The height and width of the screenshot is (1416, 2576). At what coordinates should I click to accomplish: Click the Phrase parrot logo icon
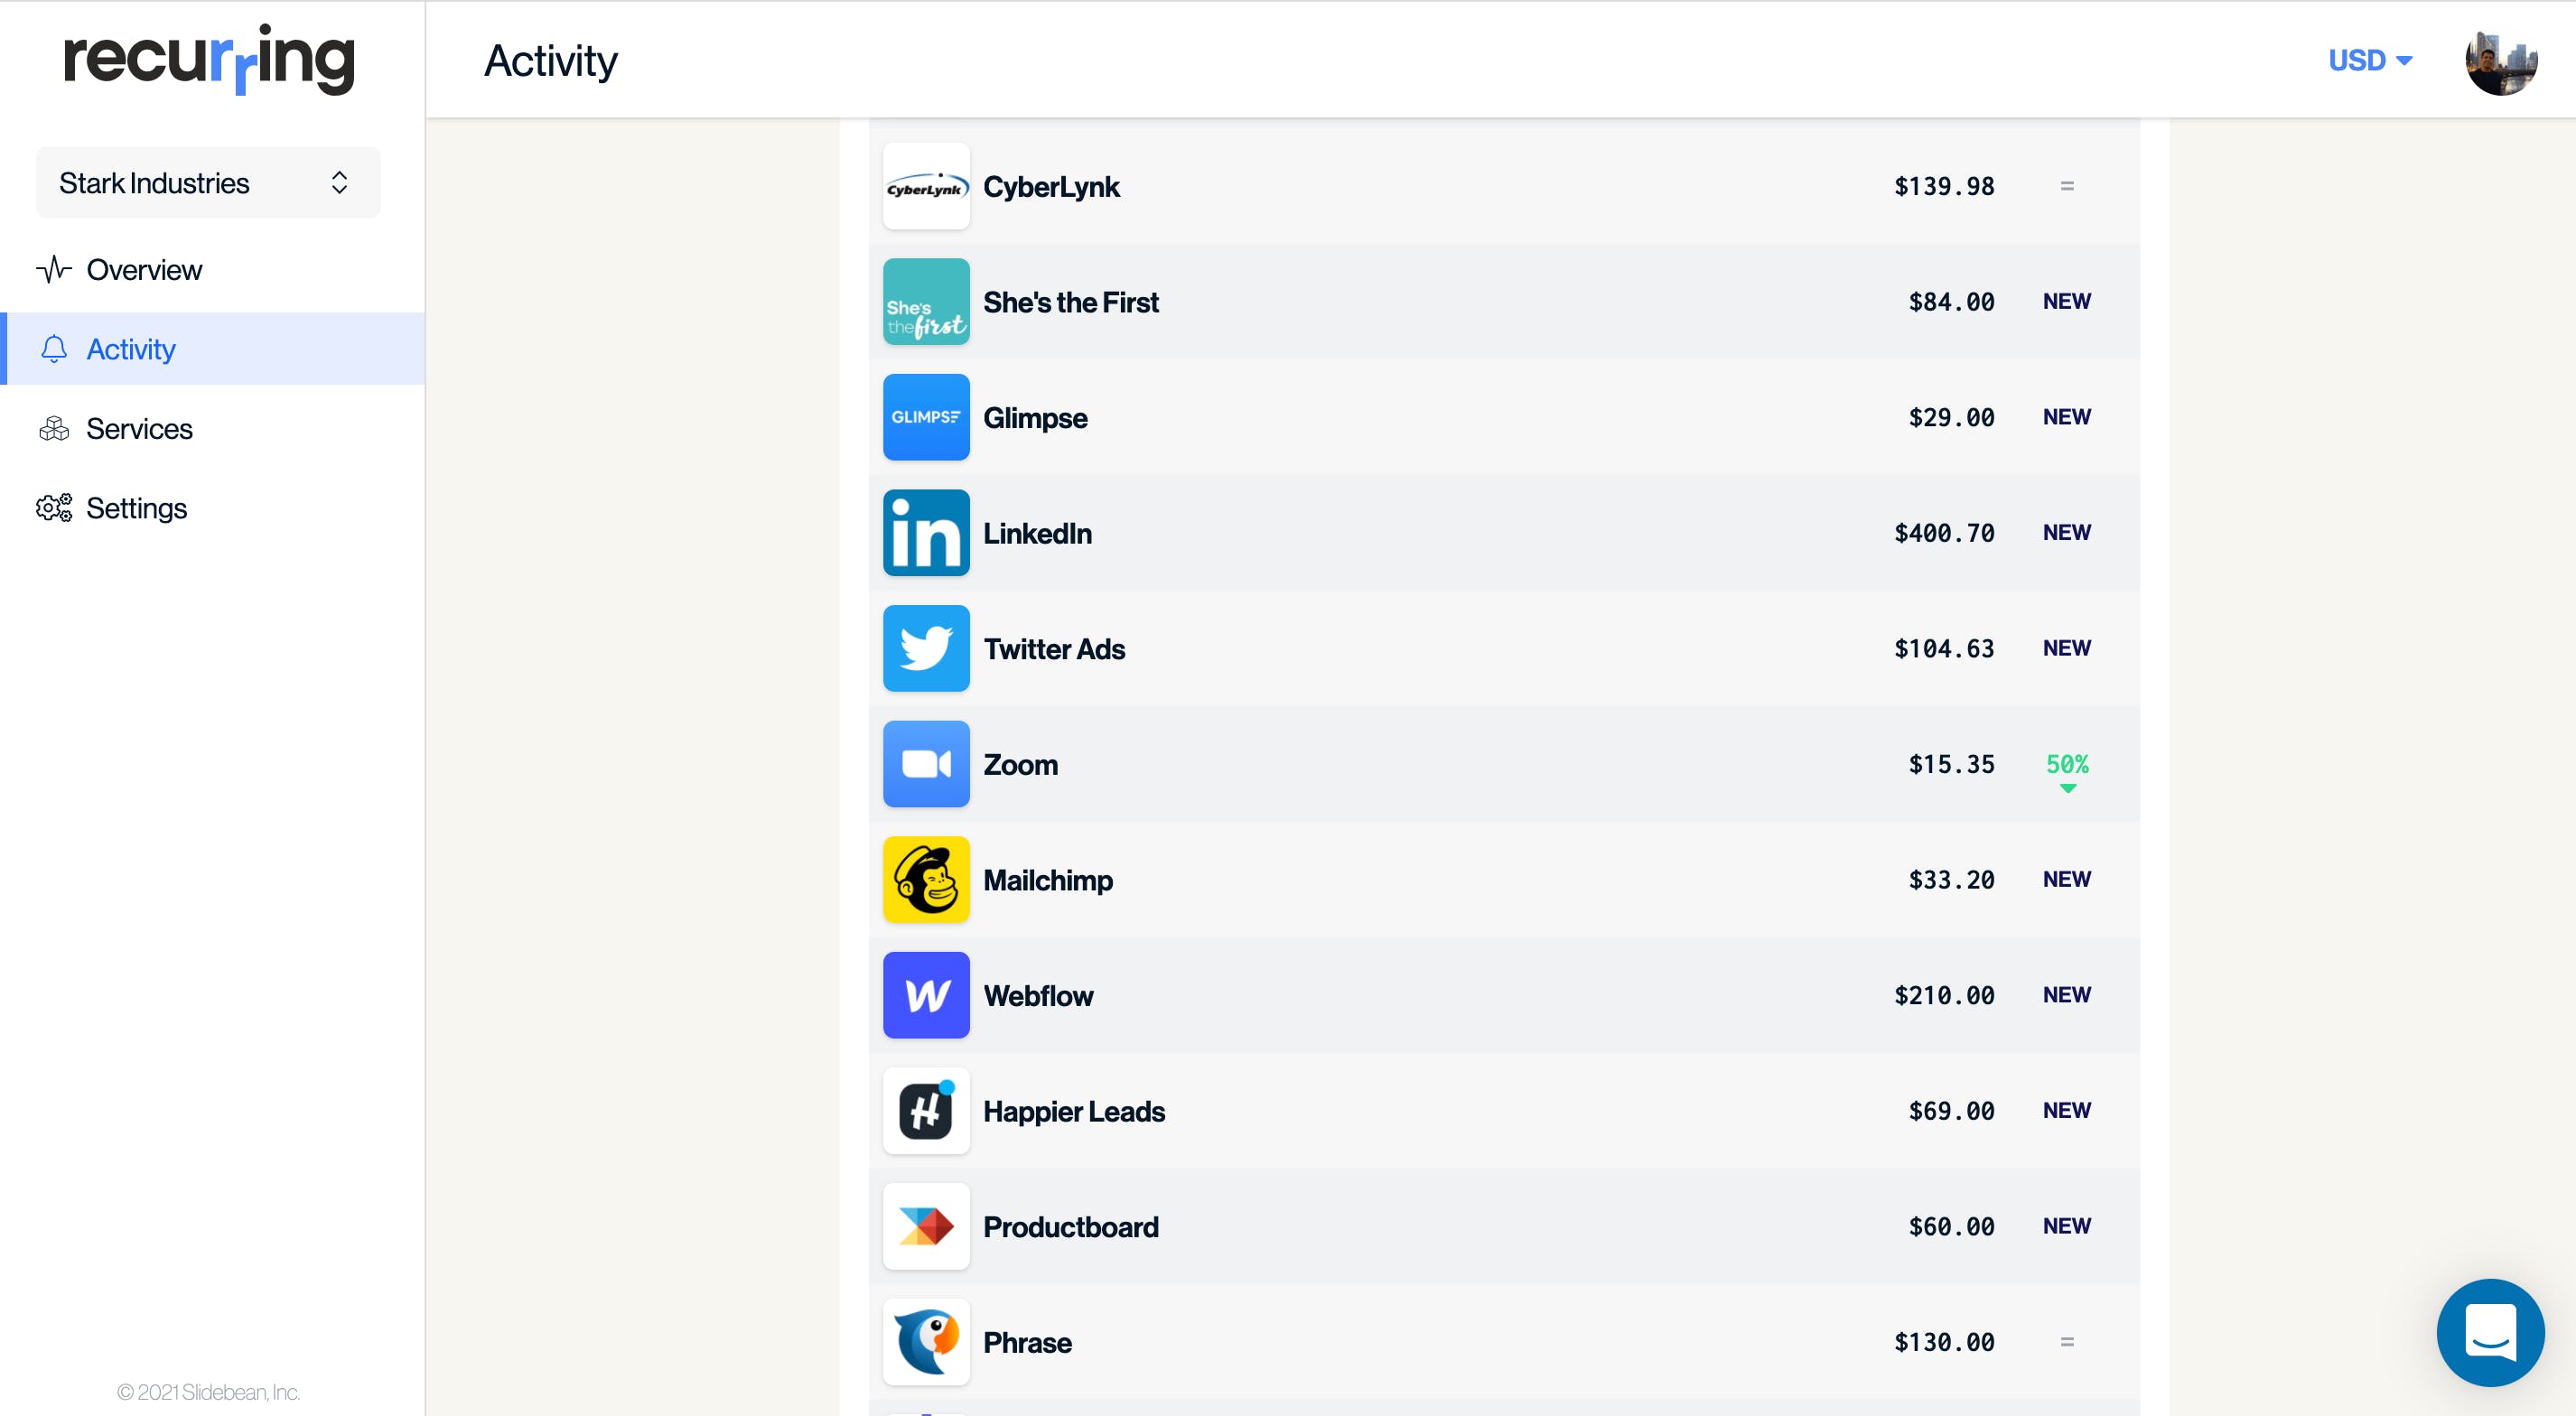[x=926, y=1342]
